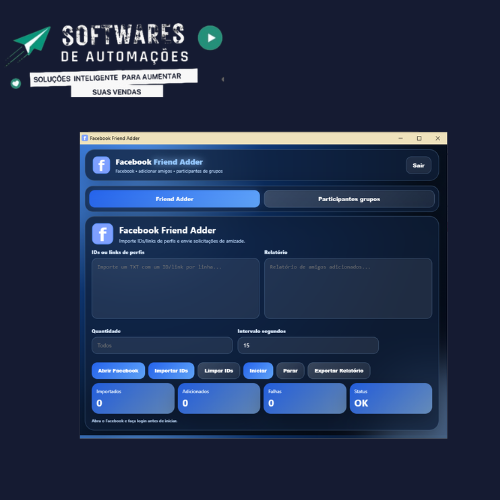Screen dimensions: 500x500
Task: Click the green heart badge icon
Action: pos(16,83)
